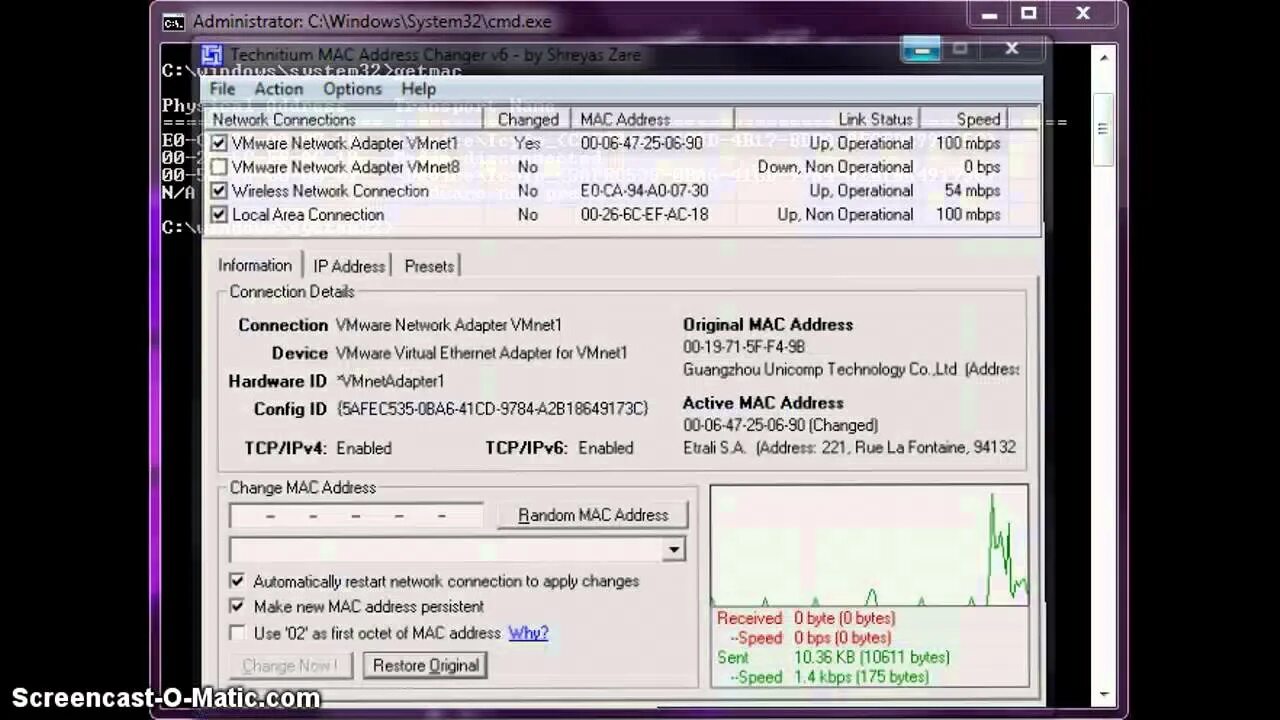Click the network traffic graph

[x=869, y=546]
